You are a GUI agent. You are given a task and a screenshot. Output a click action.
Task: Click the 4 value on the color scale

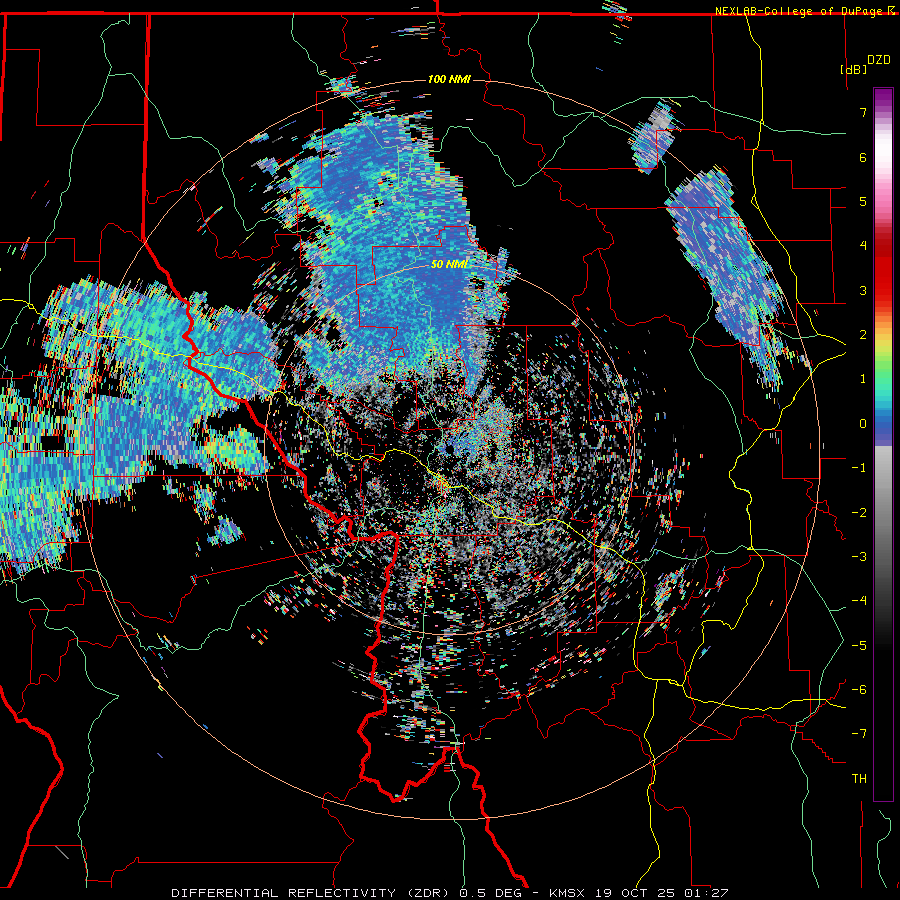pos(863,246)
